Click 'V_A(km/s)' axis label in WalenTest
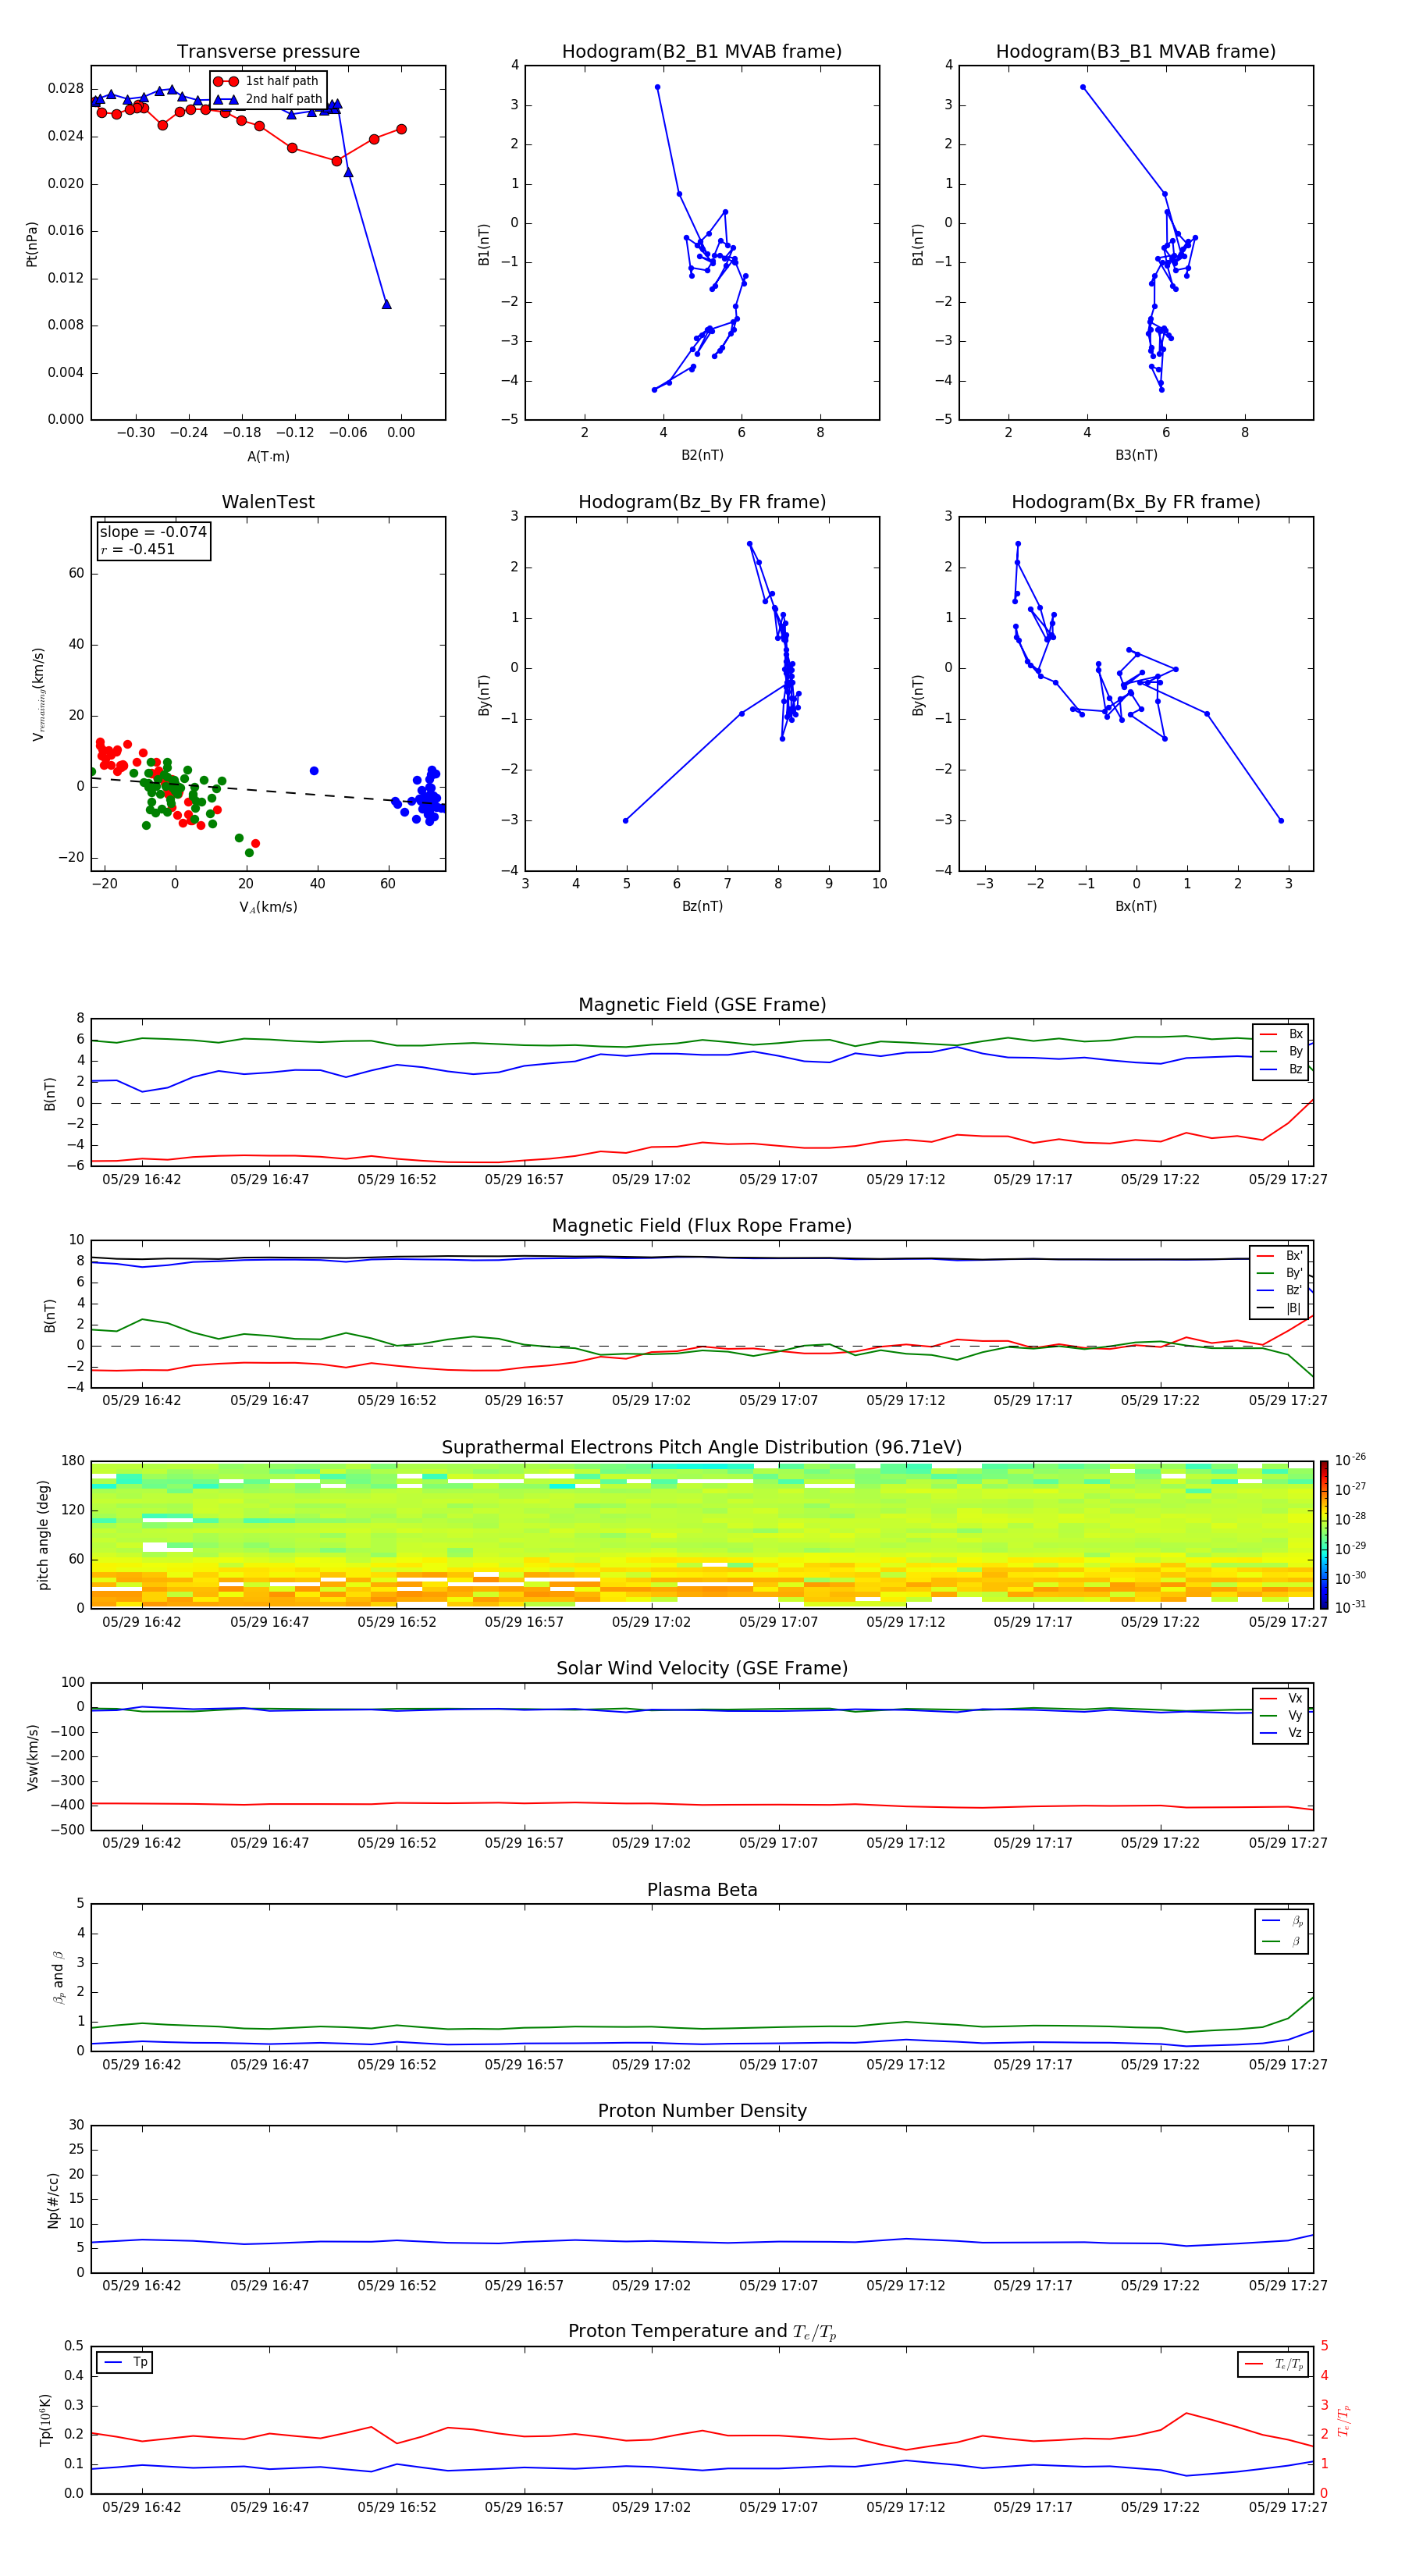This screenshot has width=1405, height=2576. [x=268, y=907]
